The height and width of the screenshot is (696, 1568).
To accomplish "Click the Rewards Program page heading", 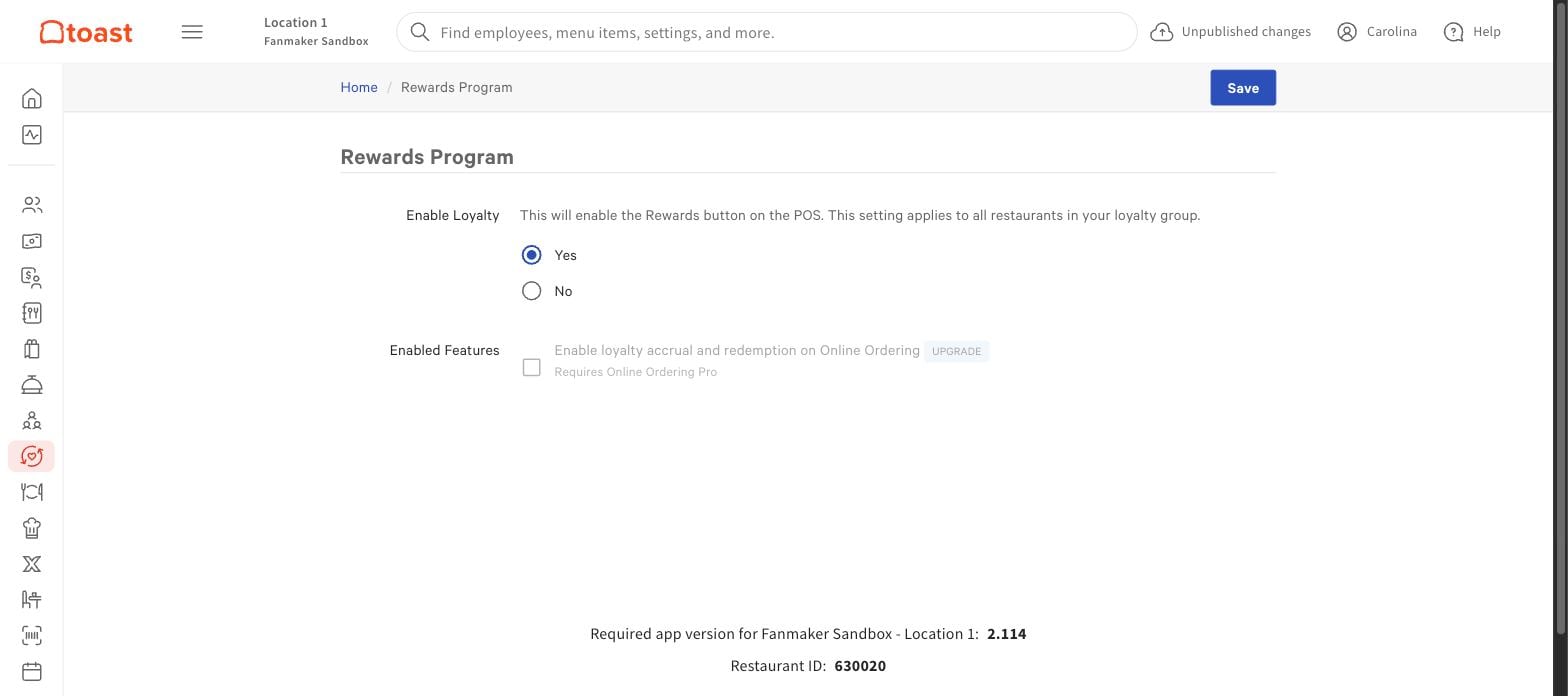I will coord(427,157).
